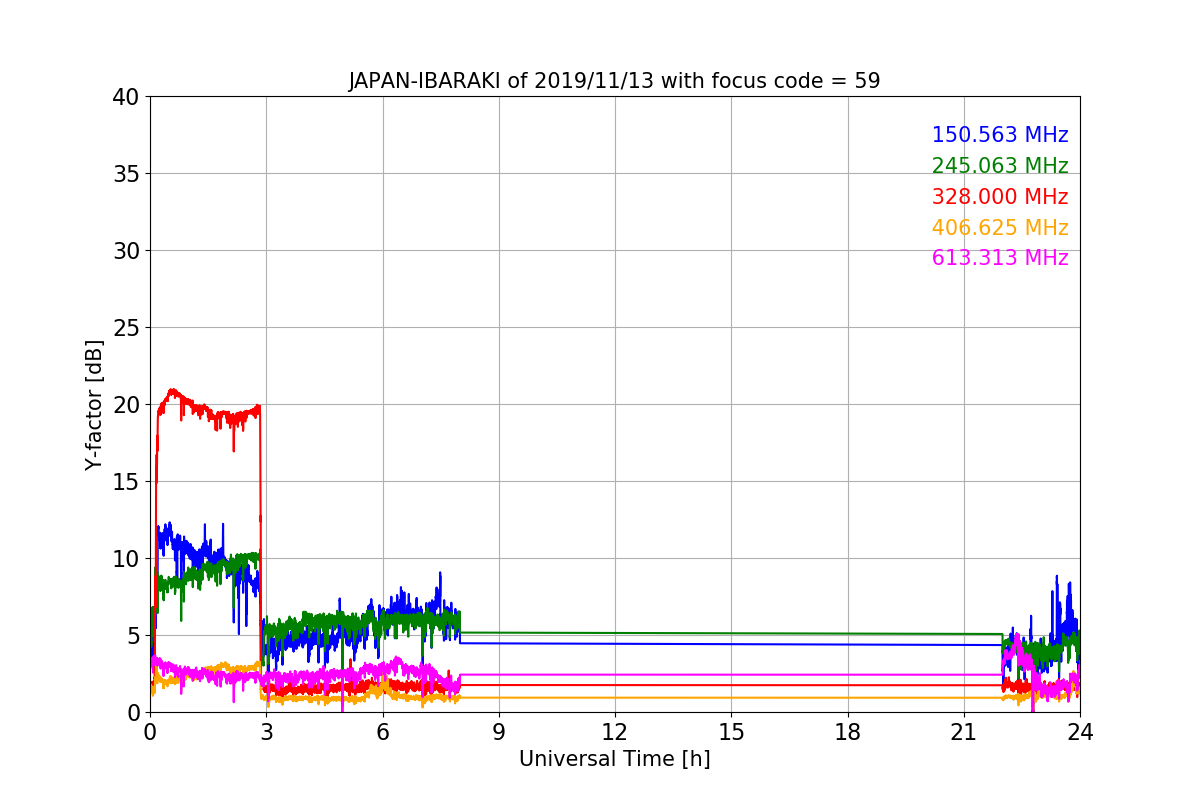Image resolution: width=1200 pixels, height=800 pixels.
Task: Click the y-axis tick label 25
Action: click(126, 328)
